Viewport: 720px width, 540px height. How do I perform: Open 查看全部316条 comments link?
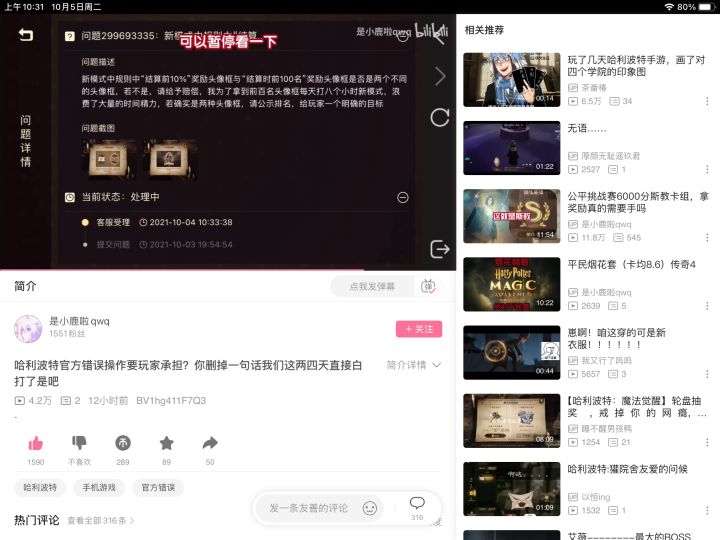click(101, 521)
